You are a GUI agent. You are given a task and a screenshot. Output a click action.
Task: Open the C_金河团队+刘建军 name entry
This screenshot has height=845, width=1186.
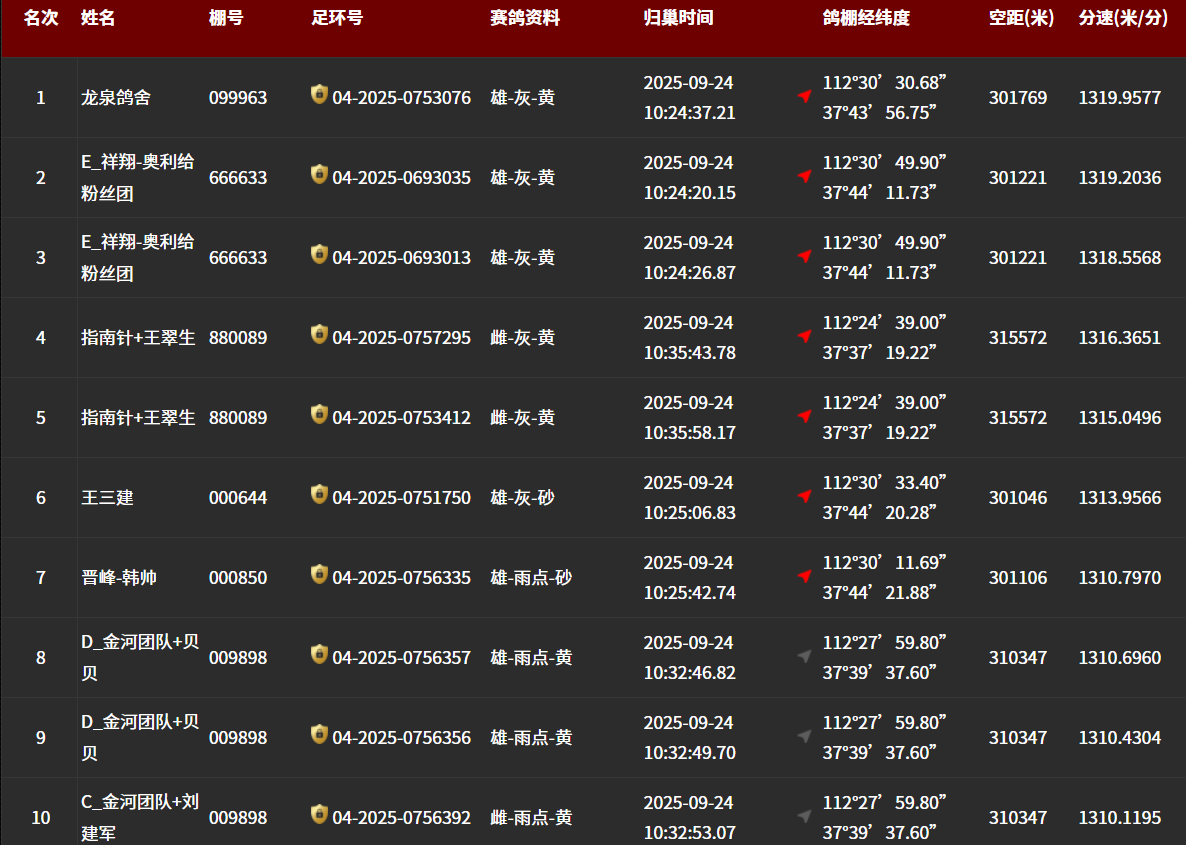pos(140,817)
